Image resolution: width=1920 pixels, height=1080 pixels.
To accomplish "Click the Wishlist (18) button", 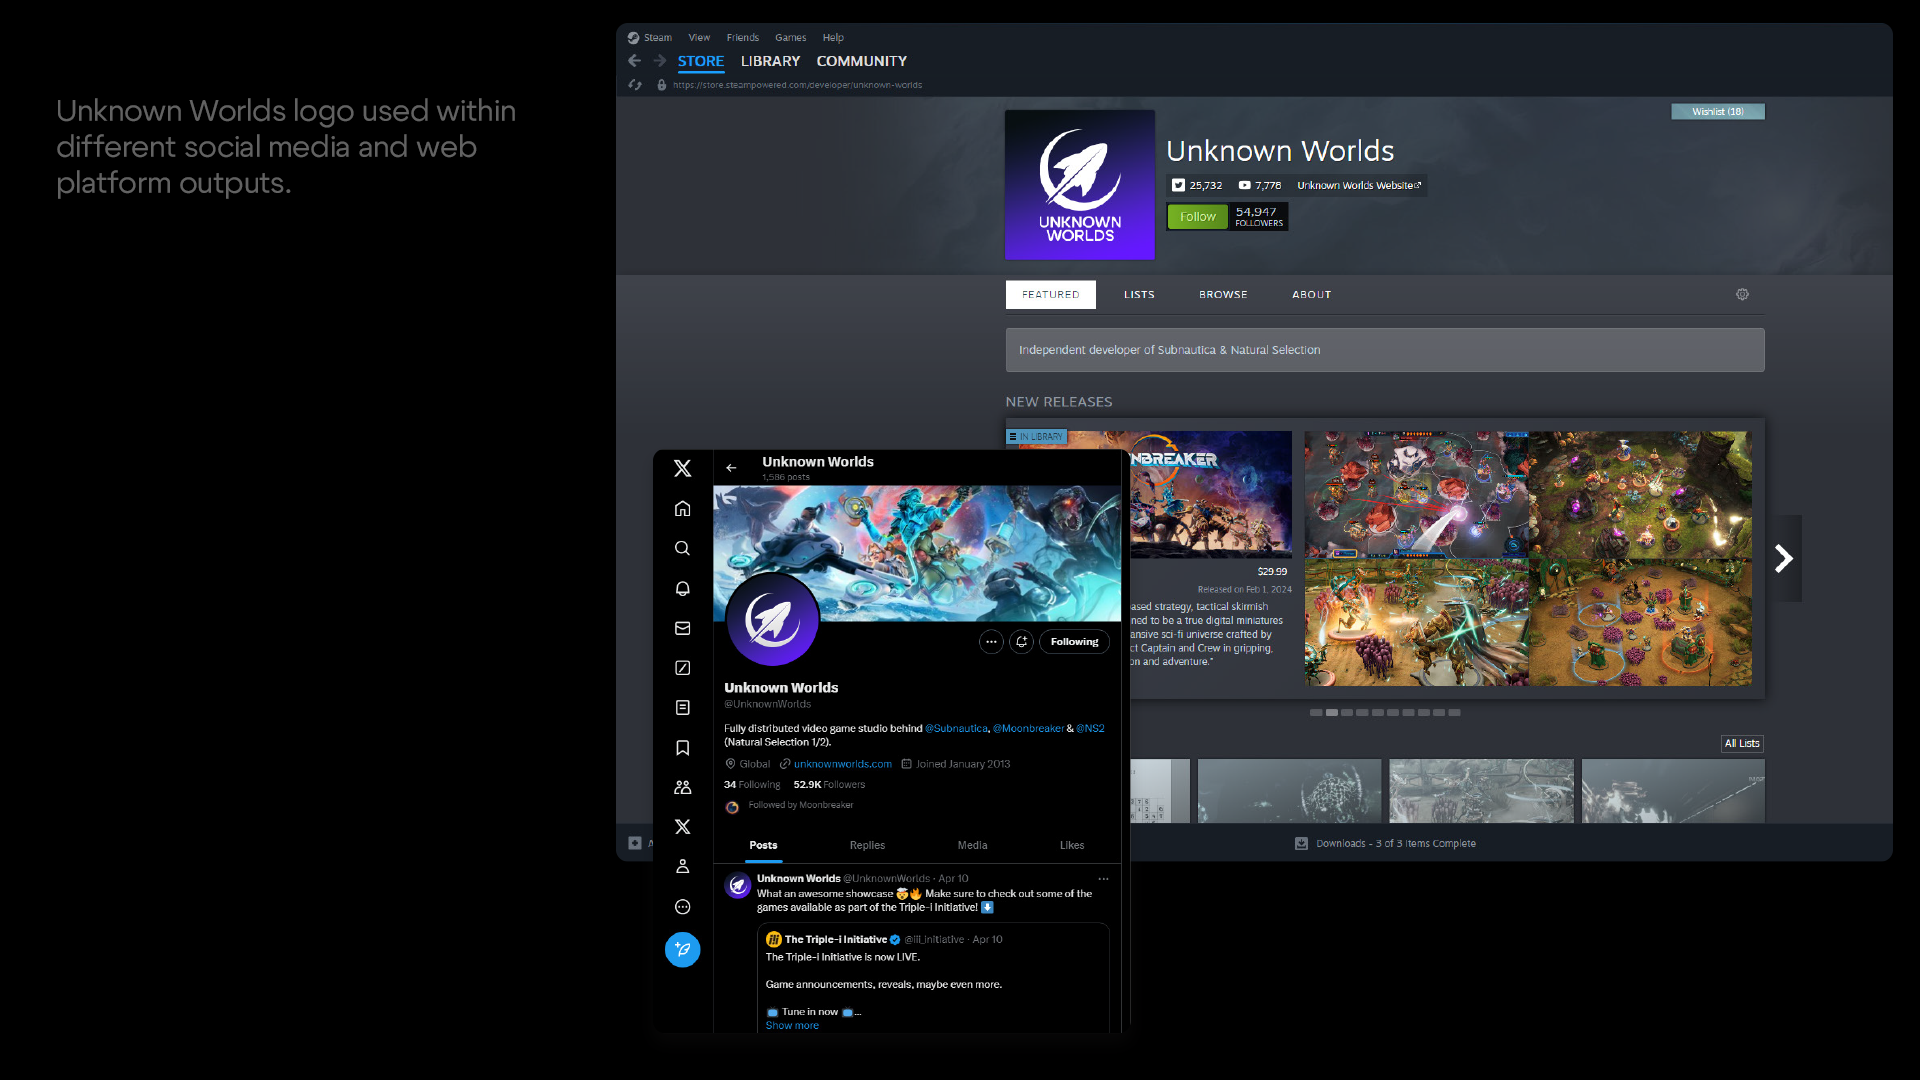I will tap(1717, 111).
